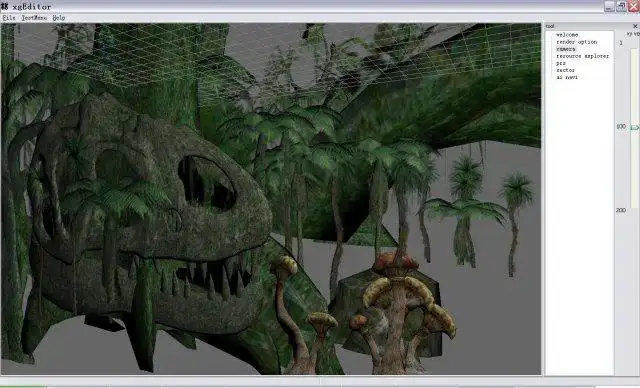
Task: Open render option in the tool list
Action: [x=576, y=42]
